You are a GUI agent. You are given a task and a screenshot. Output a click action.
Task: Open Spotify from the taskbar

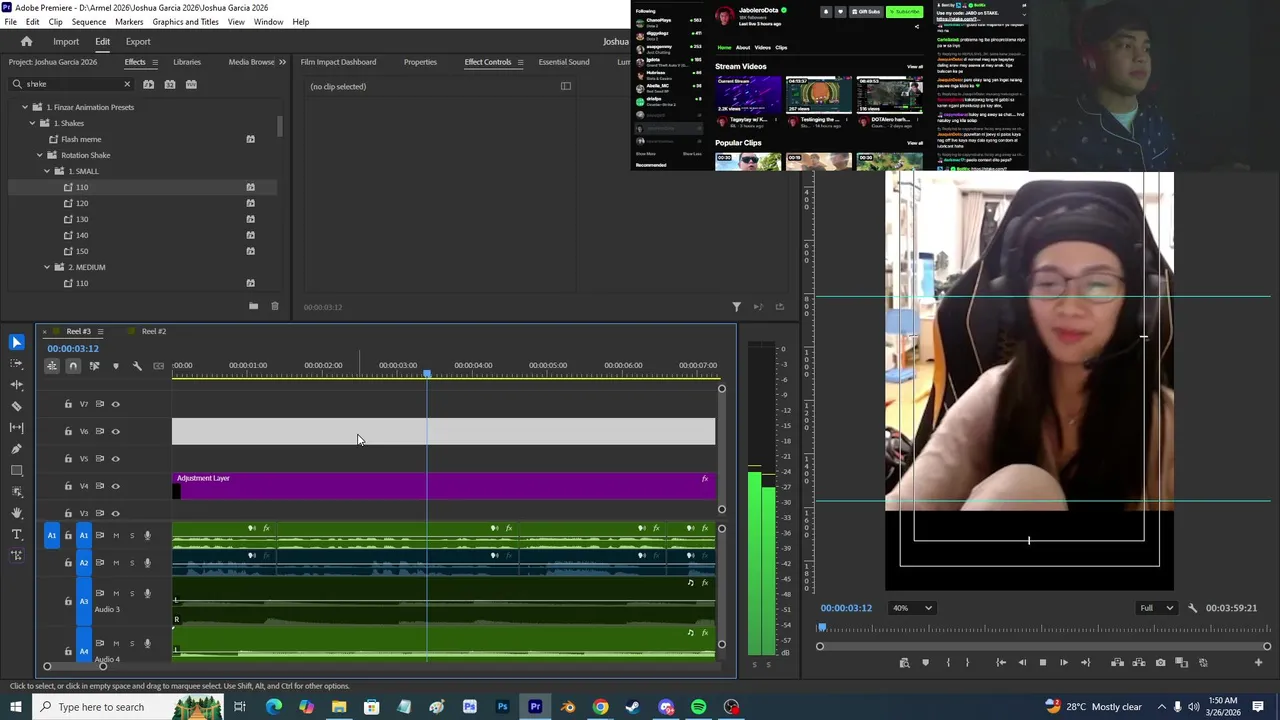pyautogui.click(x=698, y=707)
